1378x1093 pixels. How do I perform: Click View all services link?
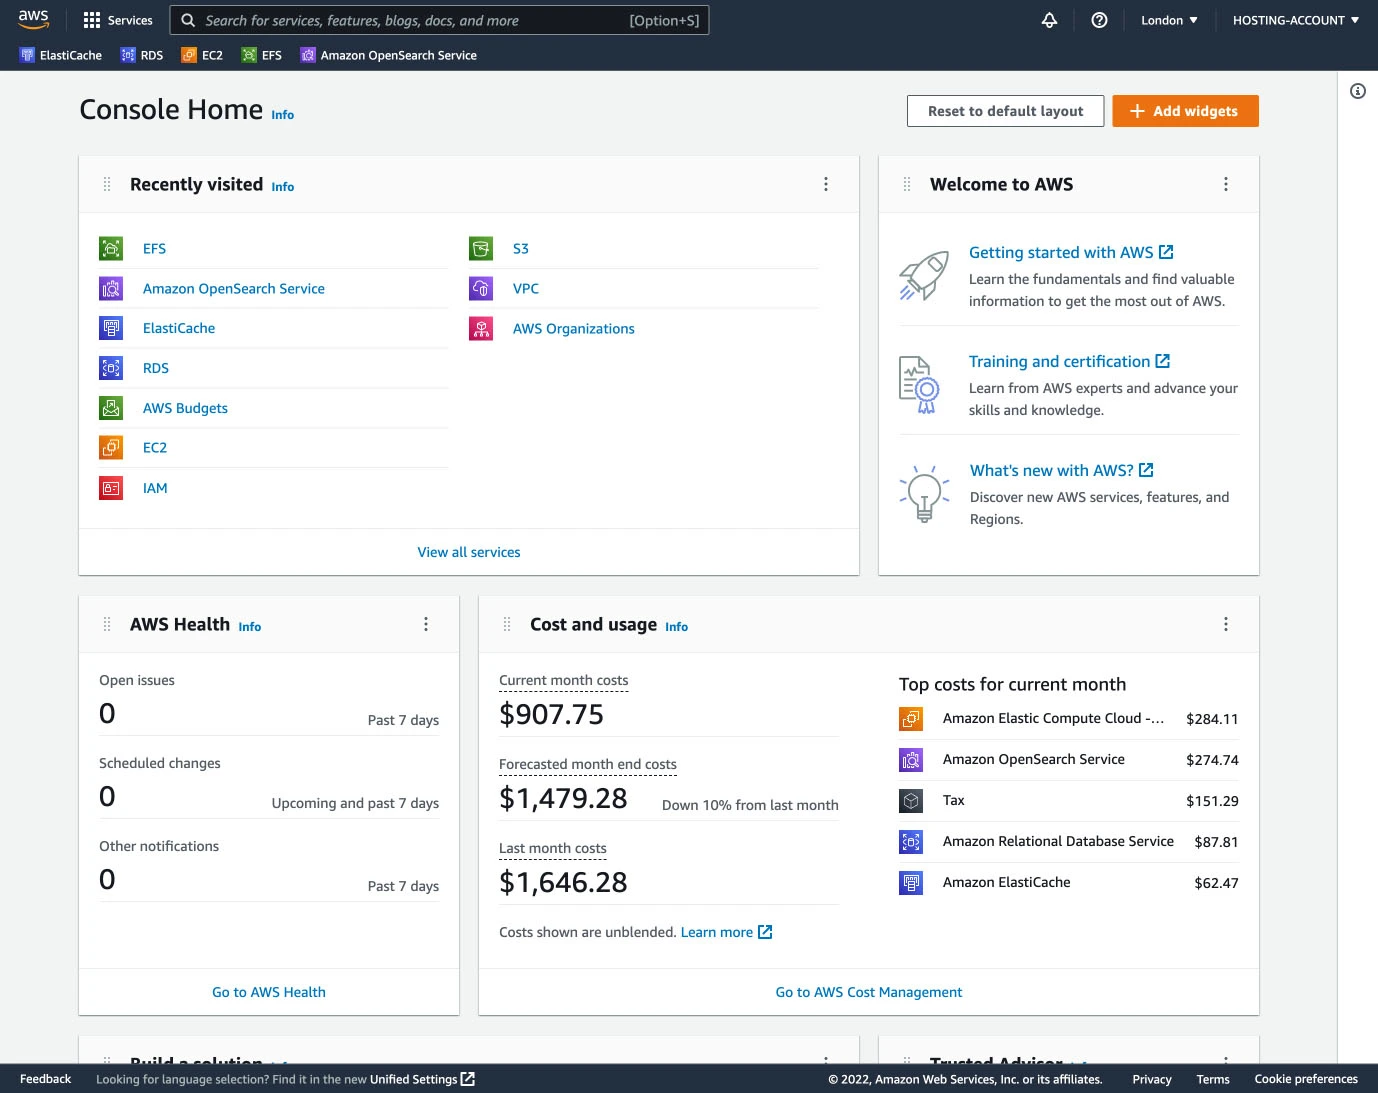coord(469,552)
